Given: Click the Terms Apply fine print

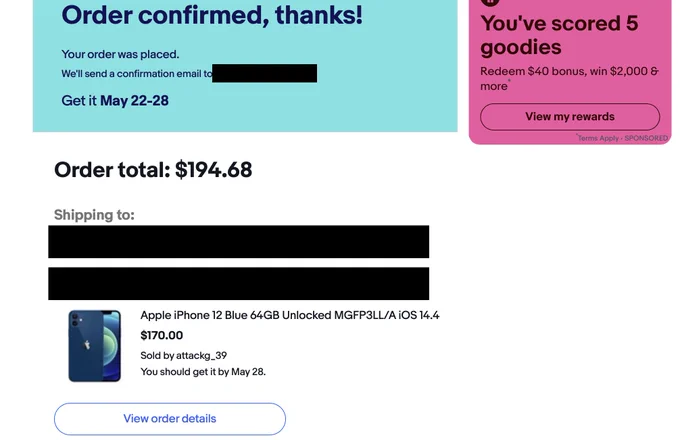Looking at the screenshot, I should pyautogui.click(x=598, y=138).
